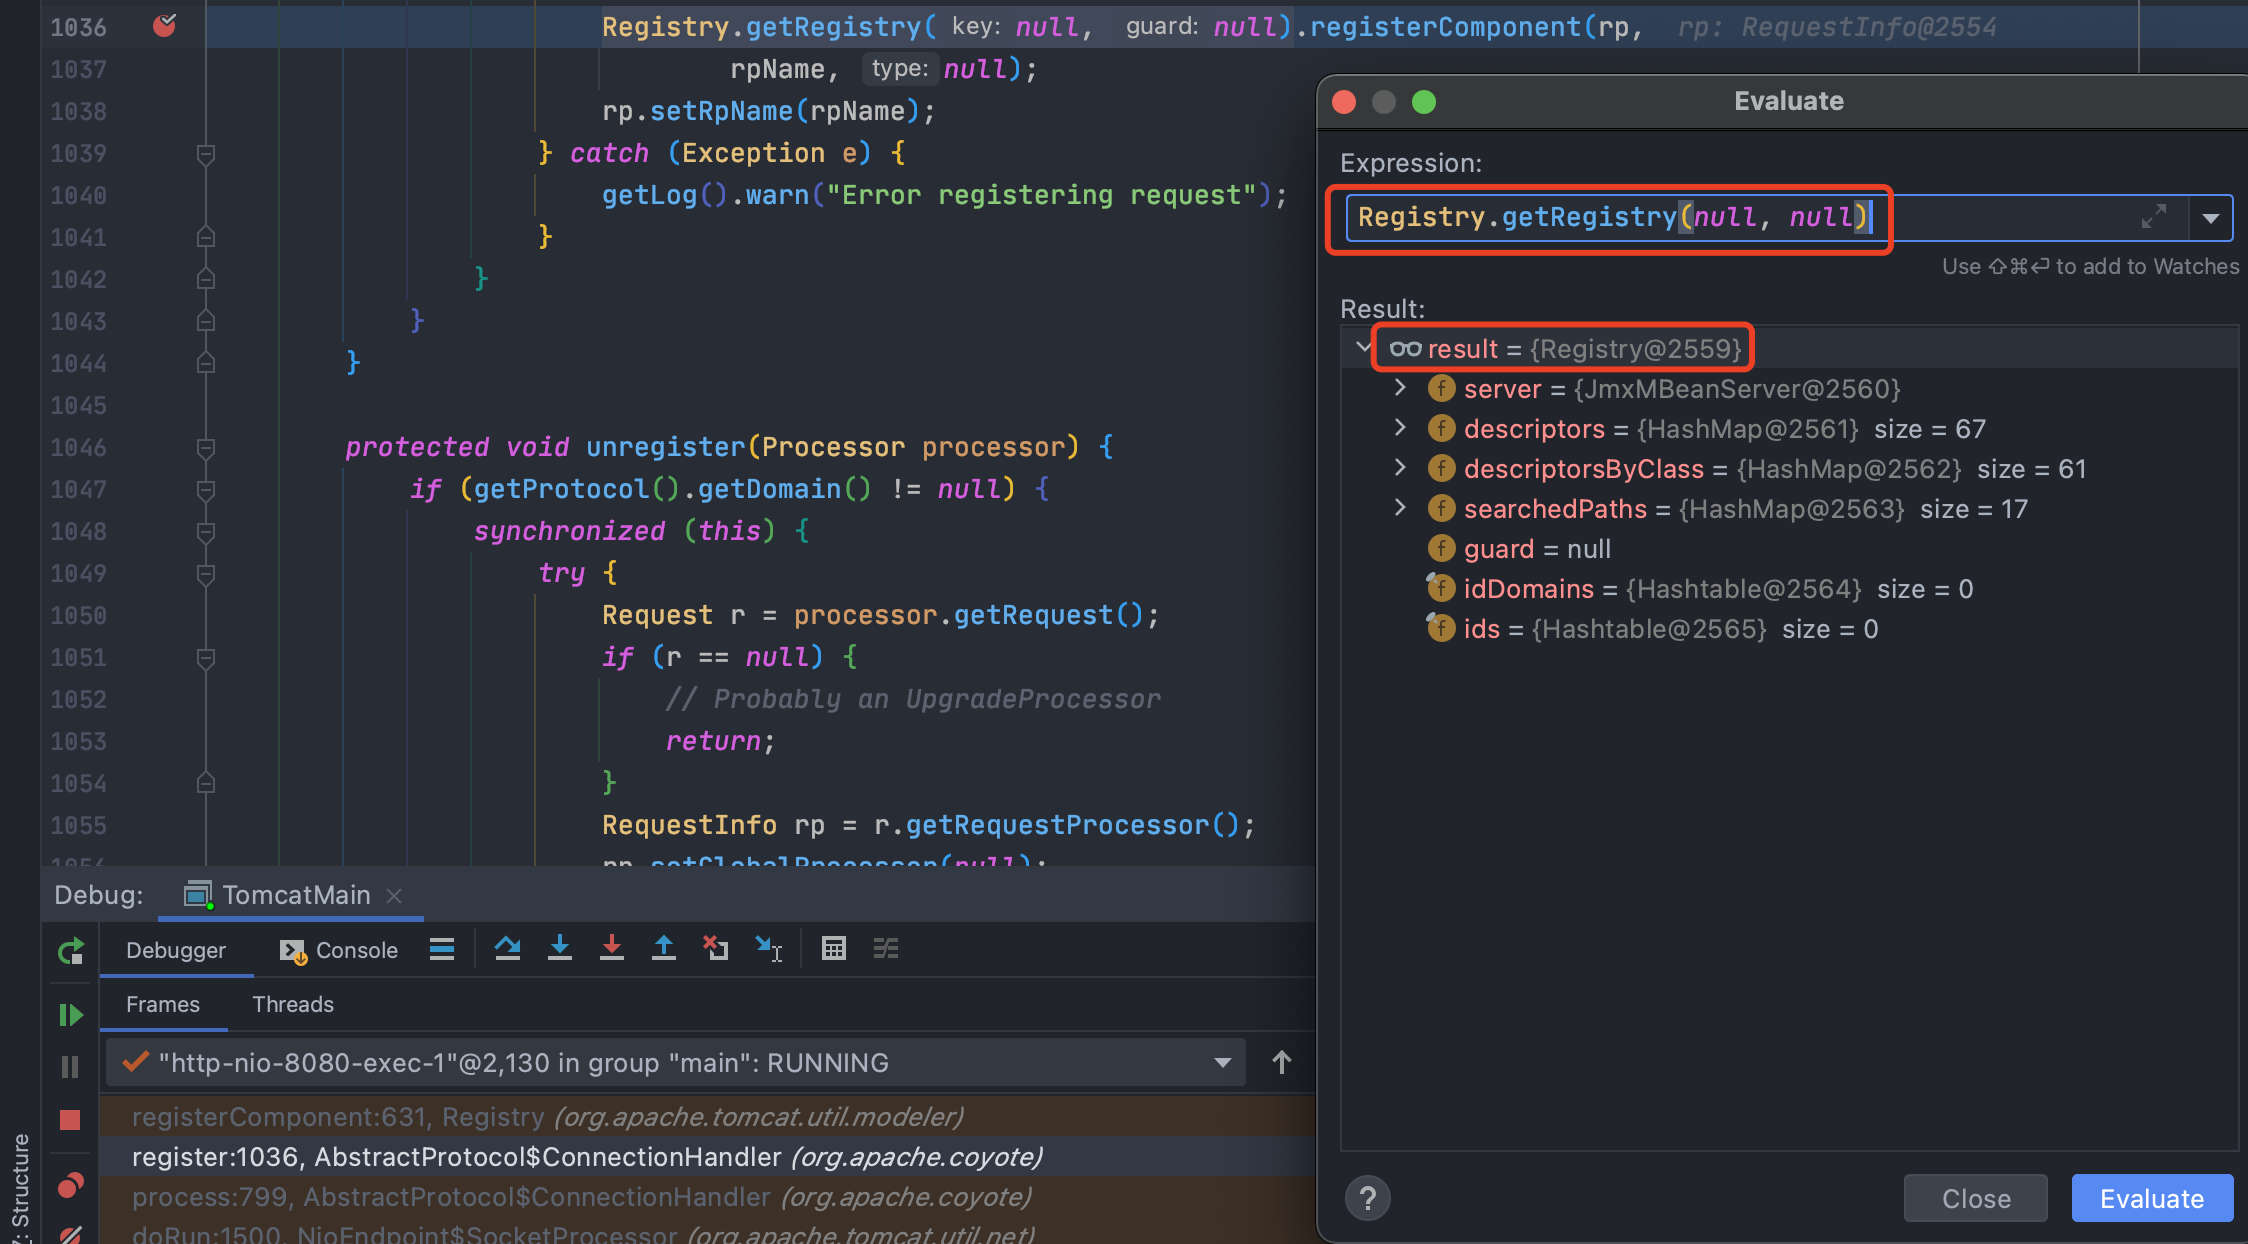Expand the descriptors HashMap node
The image size is (2248, 1244).
point(1400,428)
